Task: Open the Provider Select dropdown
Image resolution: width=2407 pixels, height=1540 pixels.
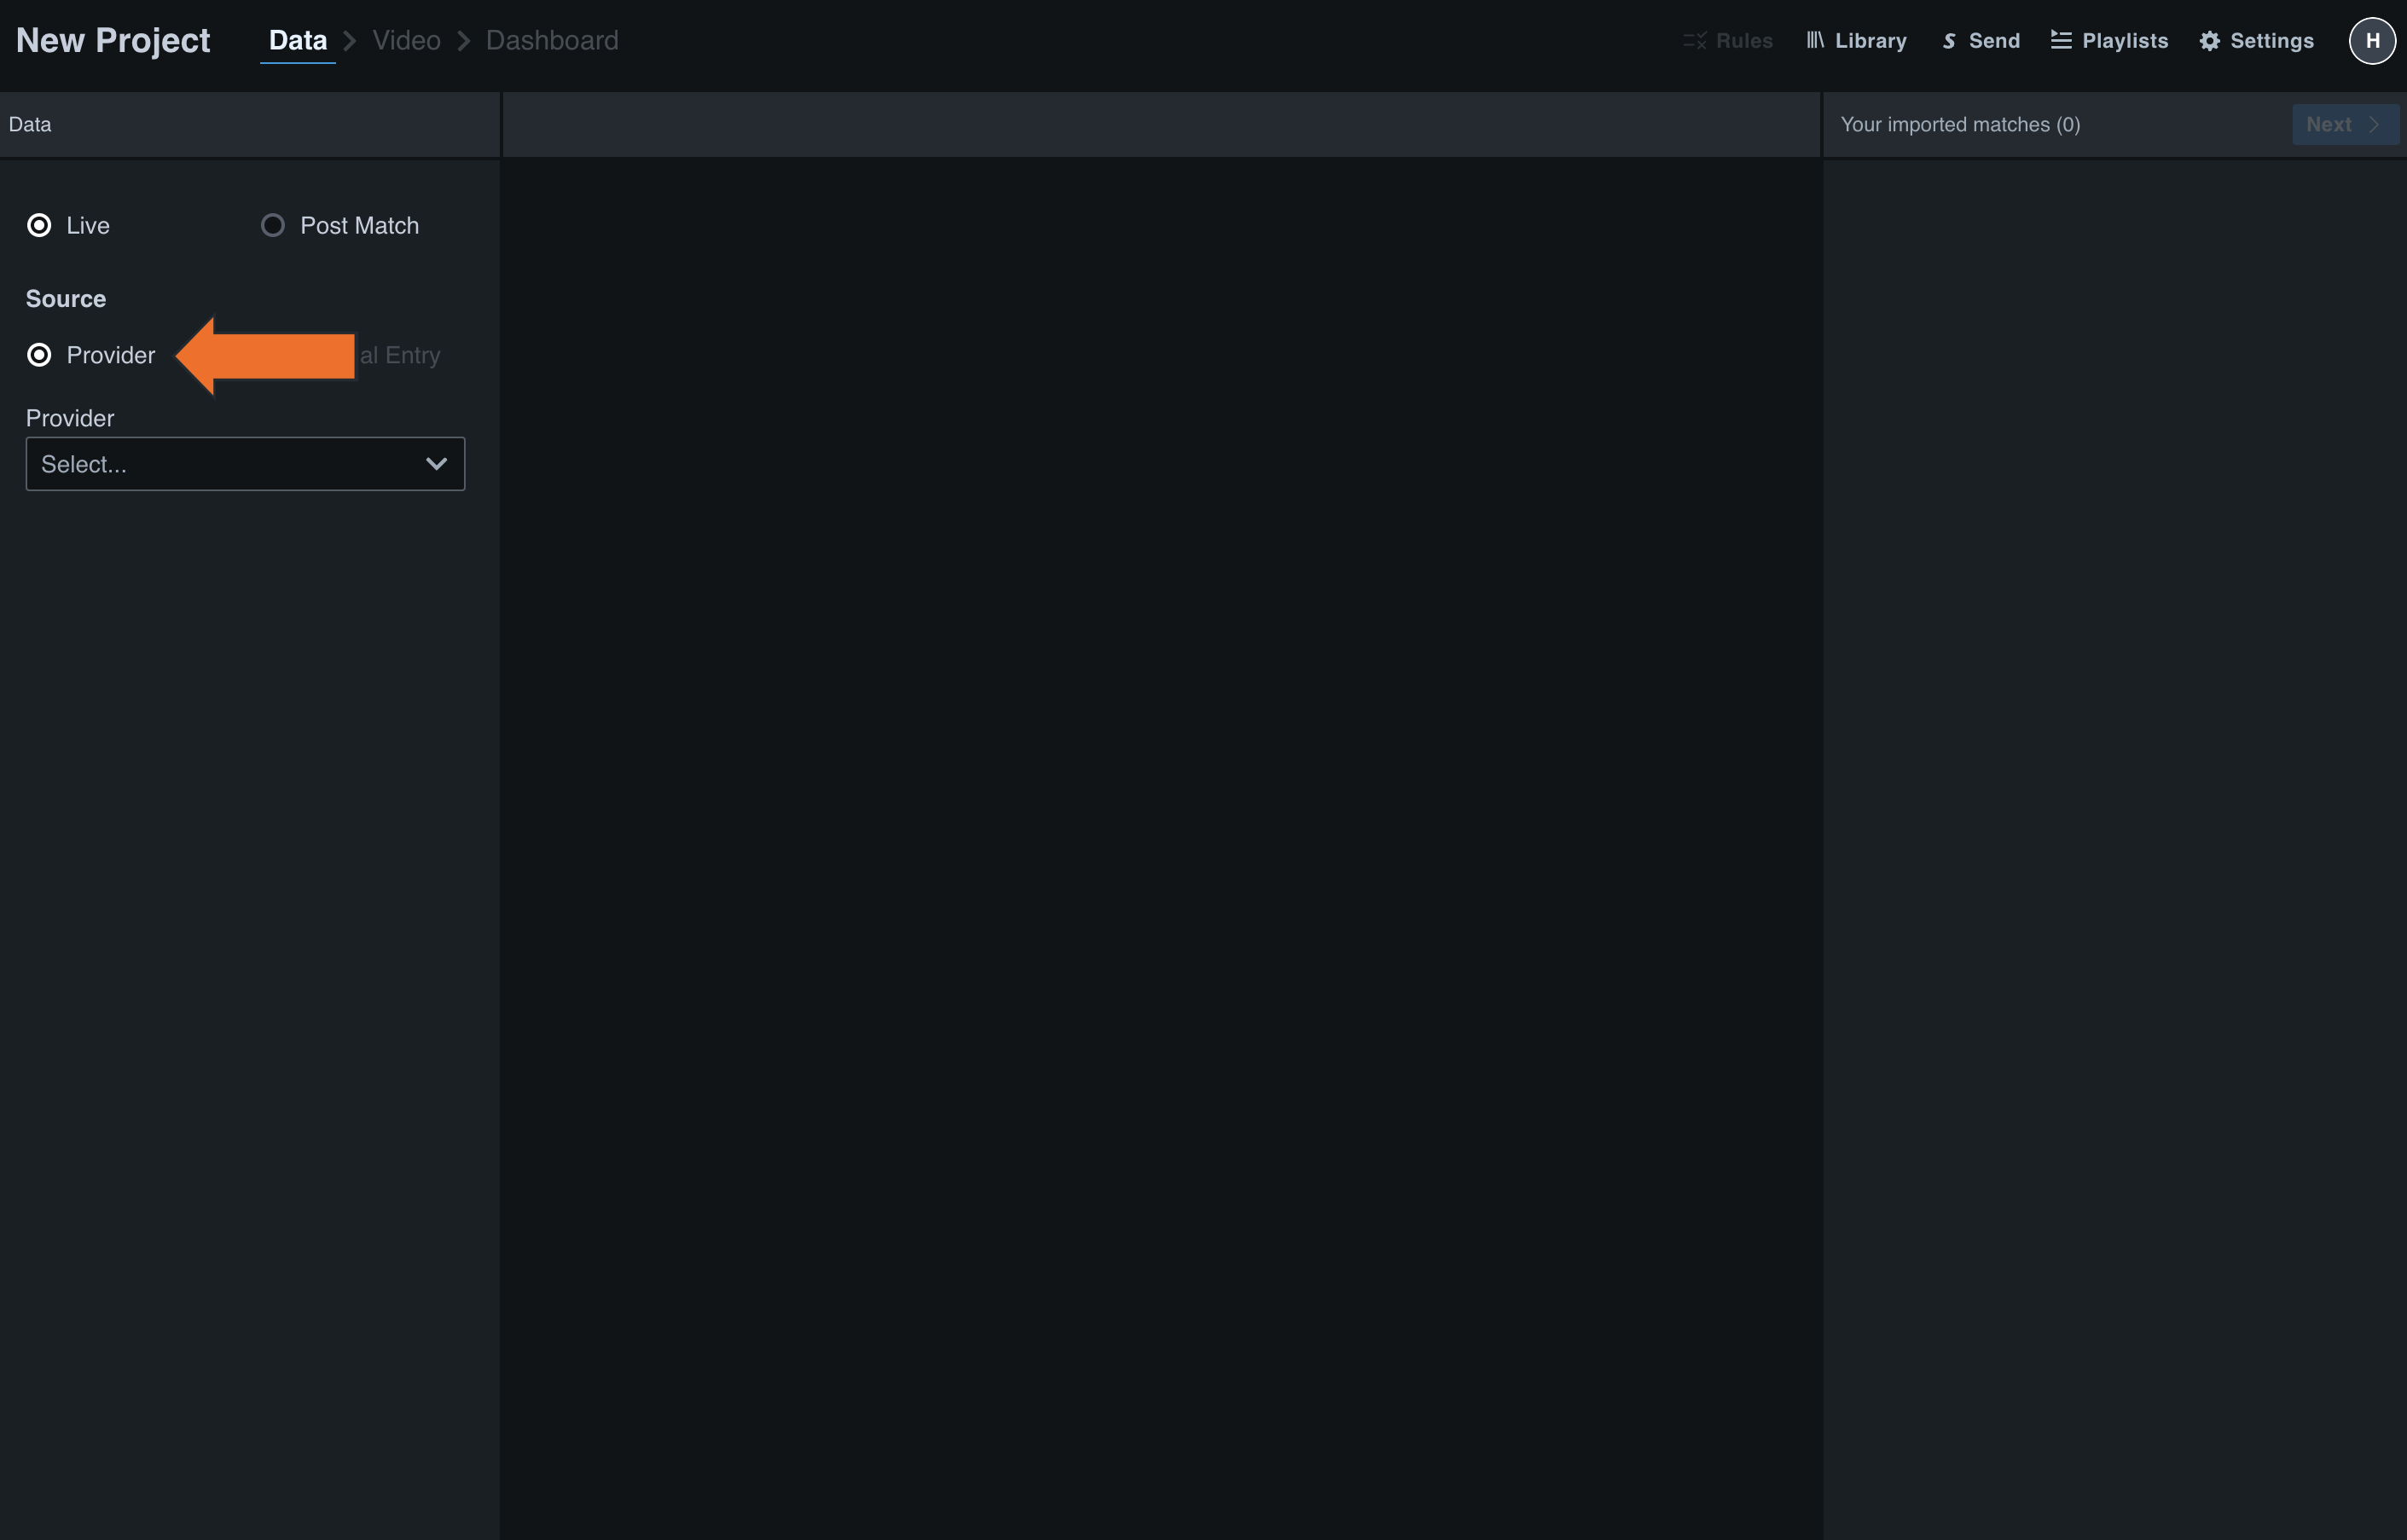Action: click(x=245, y=464)
